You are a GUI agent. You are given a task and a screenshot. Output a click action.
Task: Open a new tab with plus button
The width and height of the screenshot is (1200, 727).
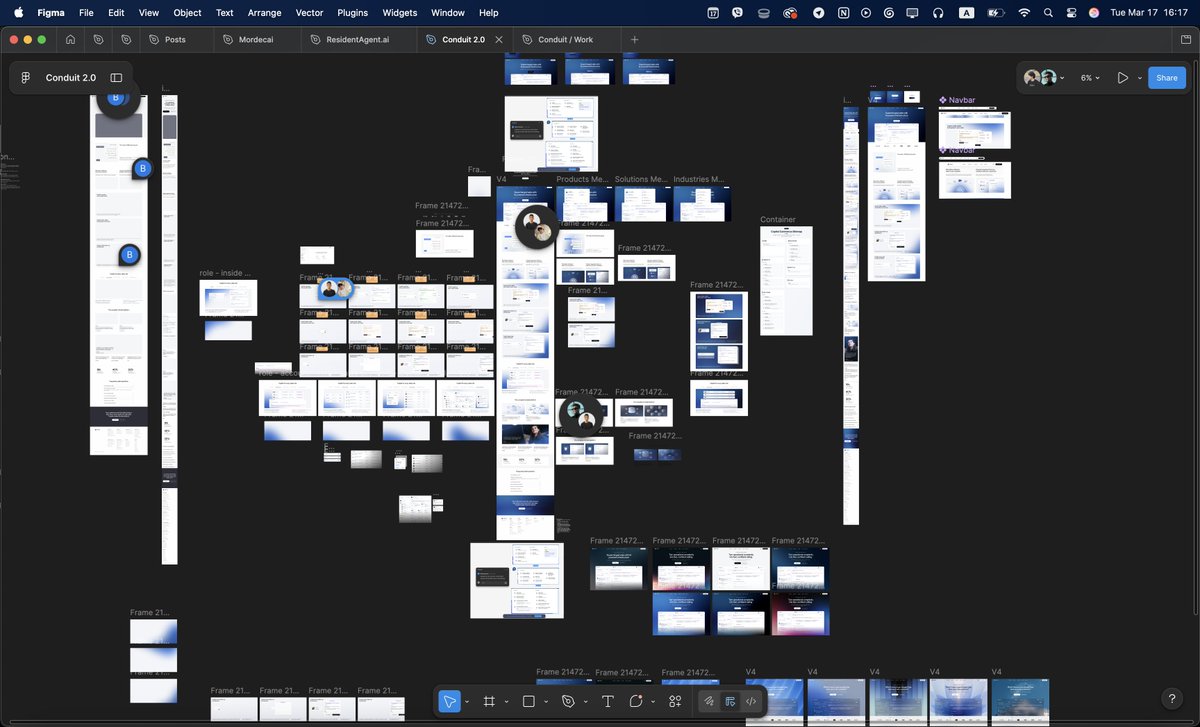point(634,39)
